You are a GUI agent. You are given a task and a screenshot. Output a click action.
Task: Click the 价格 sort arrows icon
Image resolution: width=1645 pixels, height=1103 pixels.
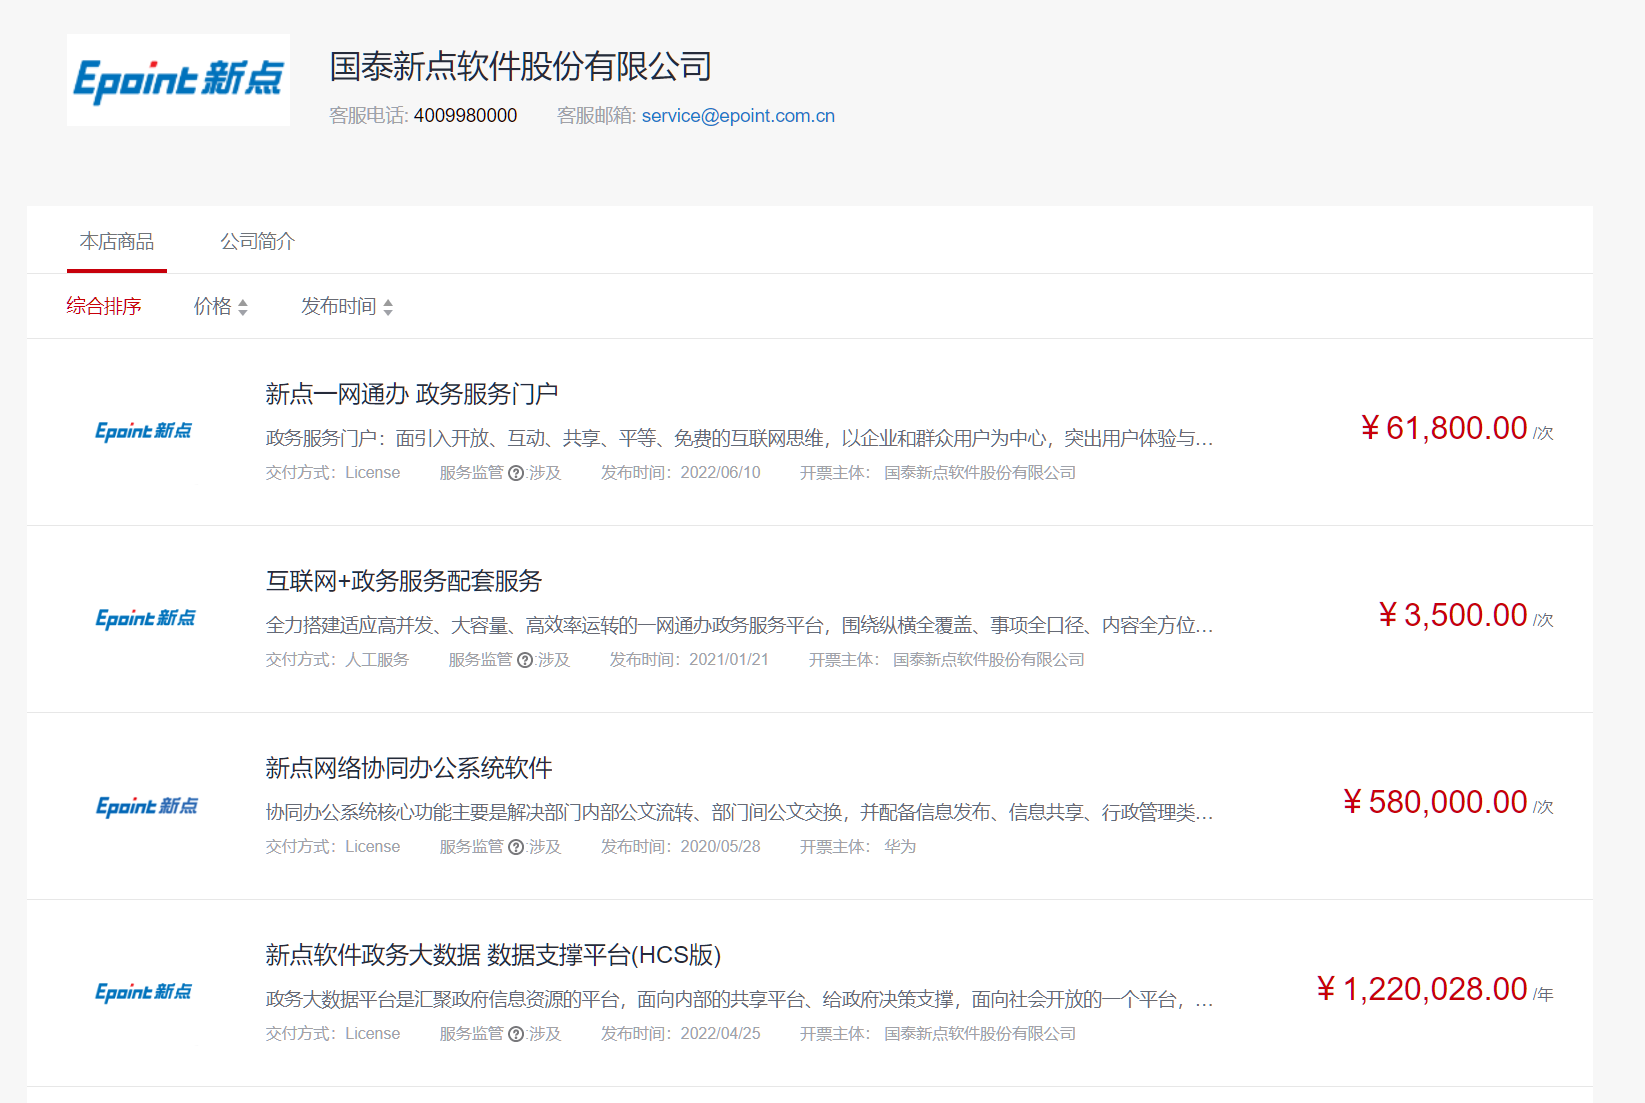(243, 307)
